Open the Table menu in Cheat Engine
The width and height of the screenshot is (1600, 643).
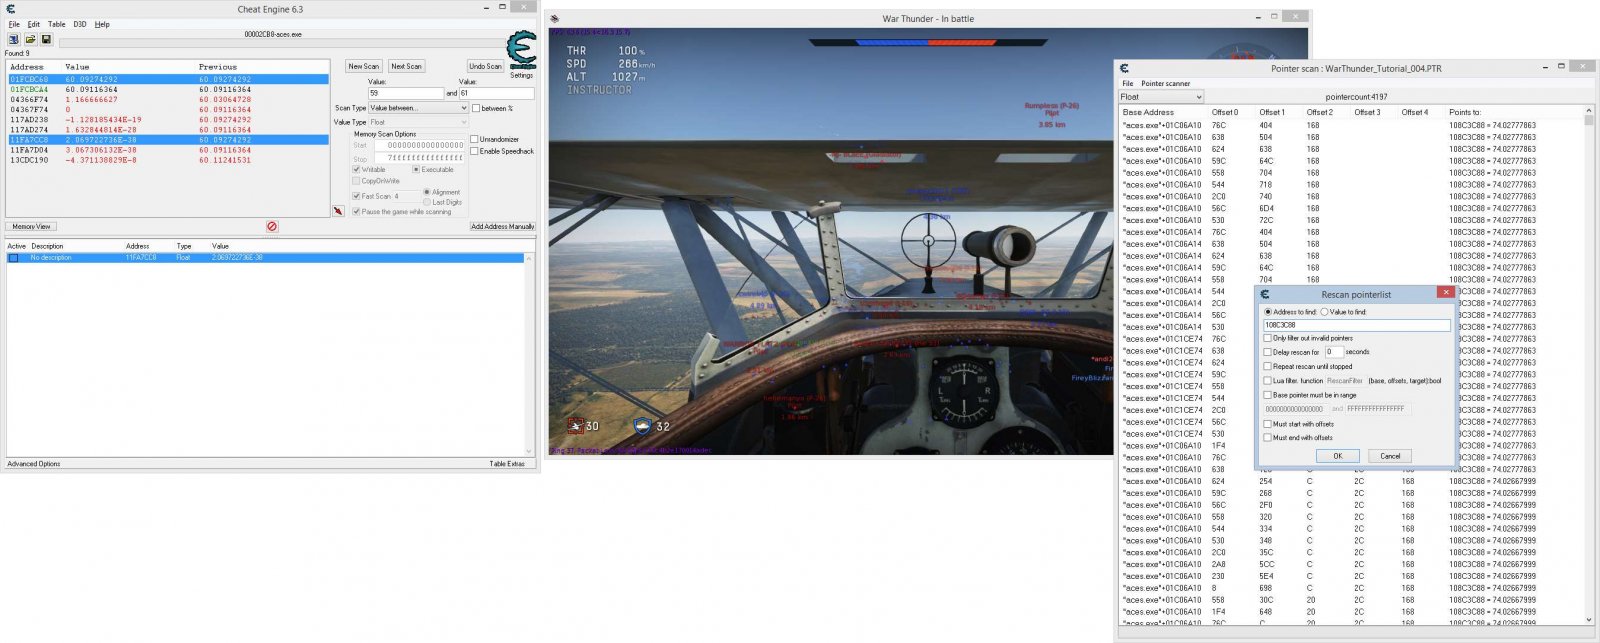tap(57, 24)
